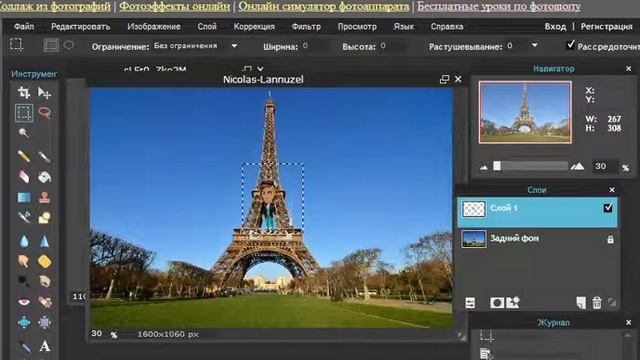Open the Растушевывание feather dropdown arrow
This screenshot has height=360, width=640.
point(534,45)
